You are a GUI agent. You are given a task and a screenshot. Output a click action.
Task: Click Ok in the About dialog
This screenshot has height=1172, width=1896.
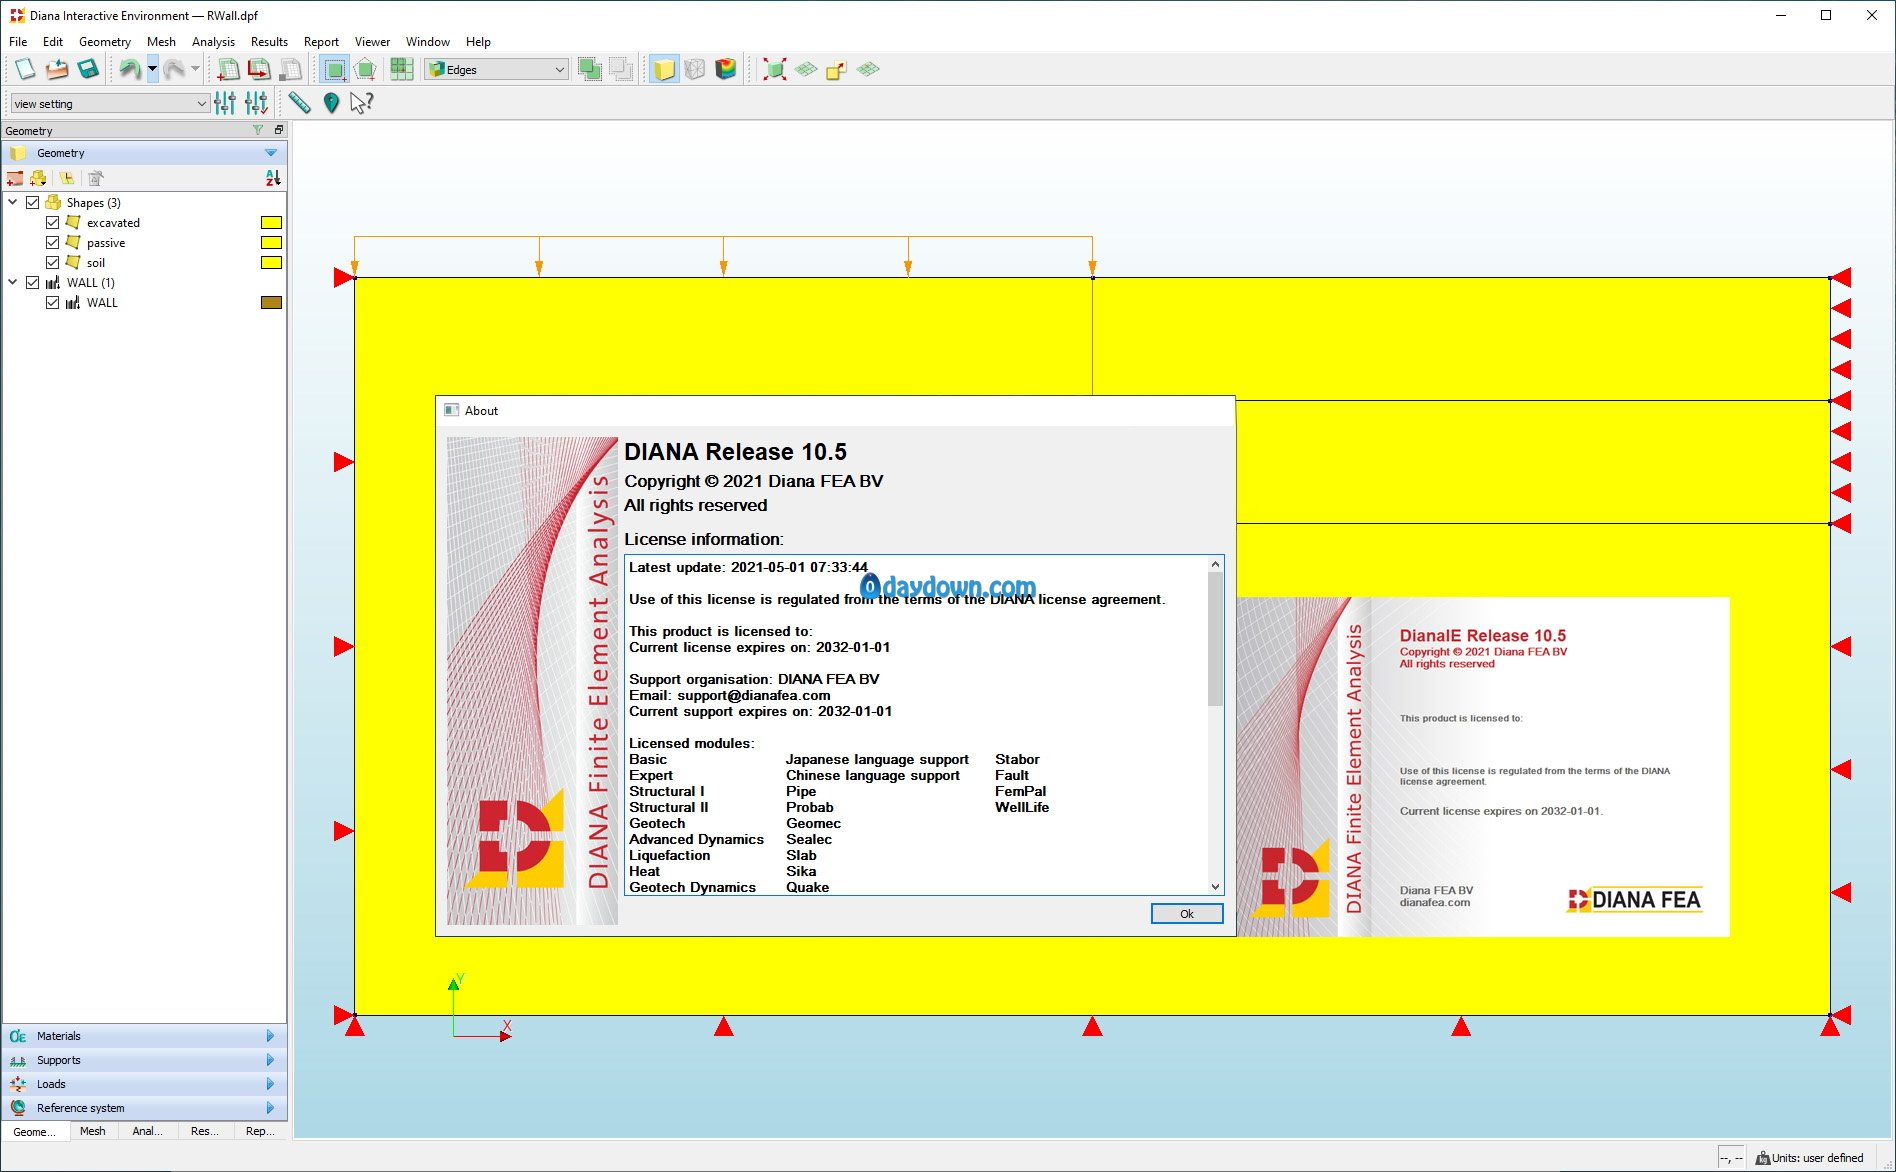coord(1187,913)
